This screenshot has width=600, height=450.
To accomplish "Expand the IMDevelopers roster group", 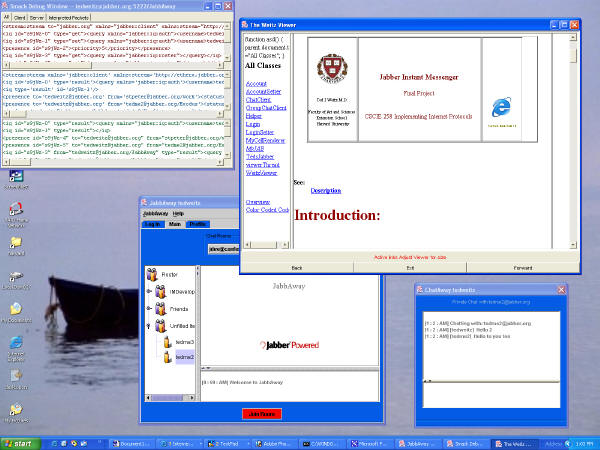I will point(149,291).
